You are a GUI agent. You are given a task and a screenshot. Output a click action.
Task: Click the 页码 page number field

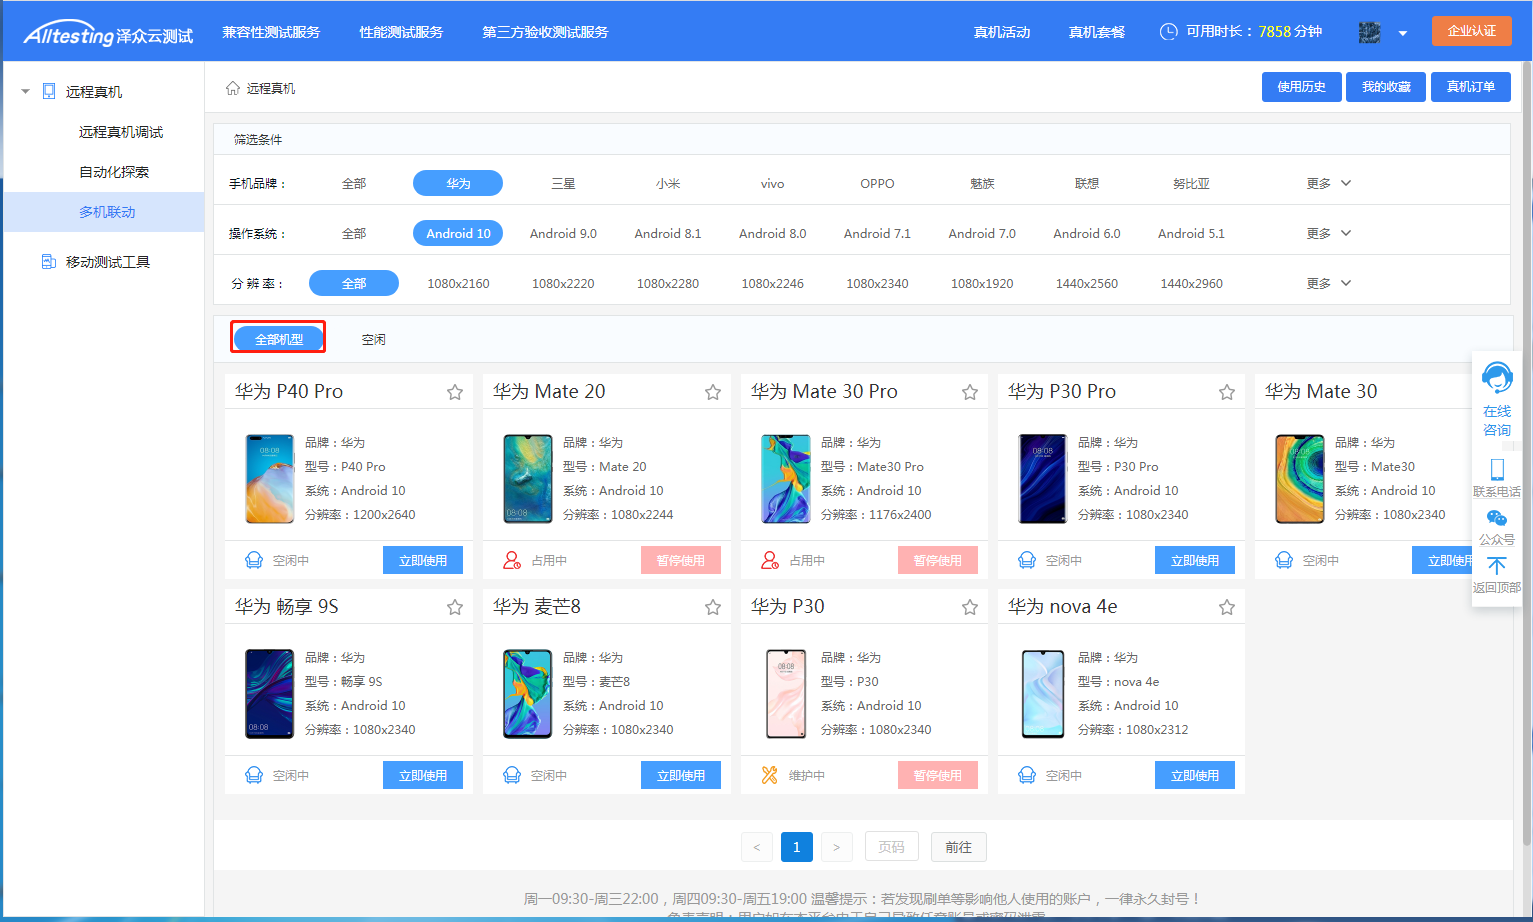pyautogui.click(x=891, y=847)
